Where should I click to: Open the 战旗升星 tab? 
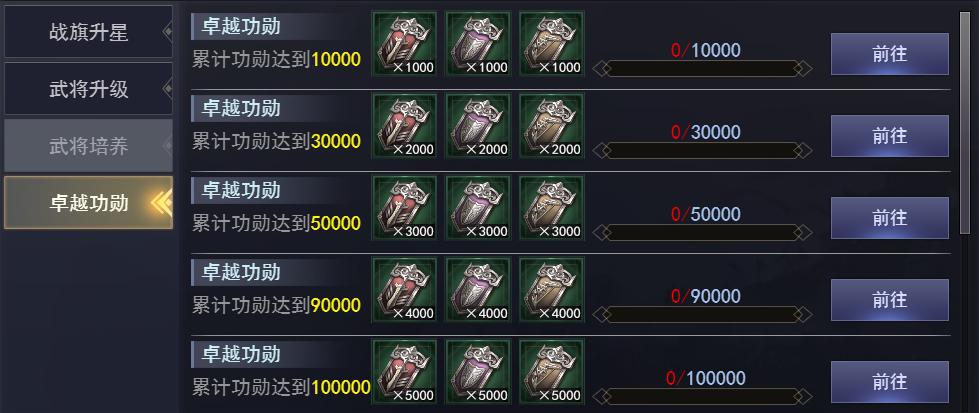click(x=88, y=32)
